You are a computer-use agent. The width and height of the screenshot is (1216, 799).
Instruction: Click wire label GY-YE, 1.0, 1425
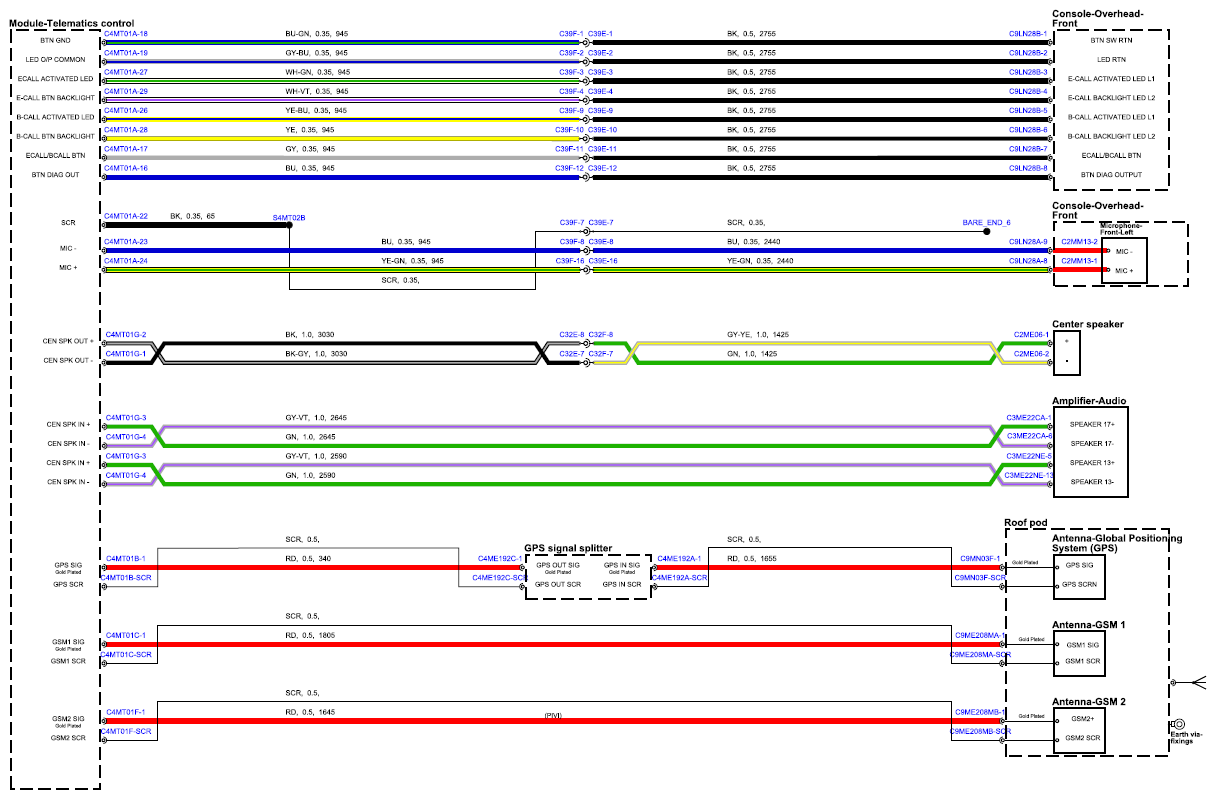pyautogui.click(x=758, y=334)
